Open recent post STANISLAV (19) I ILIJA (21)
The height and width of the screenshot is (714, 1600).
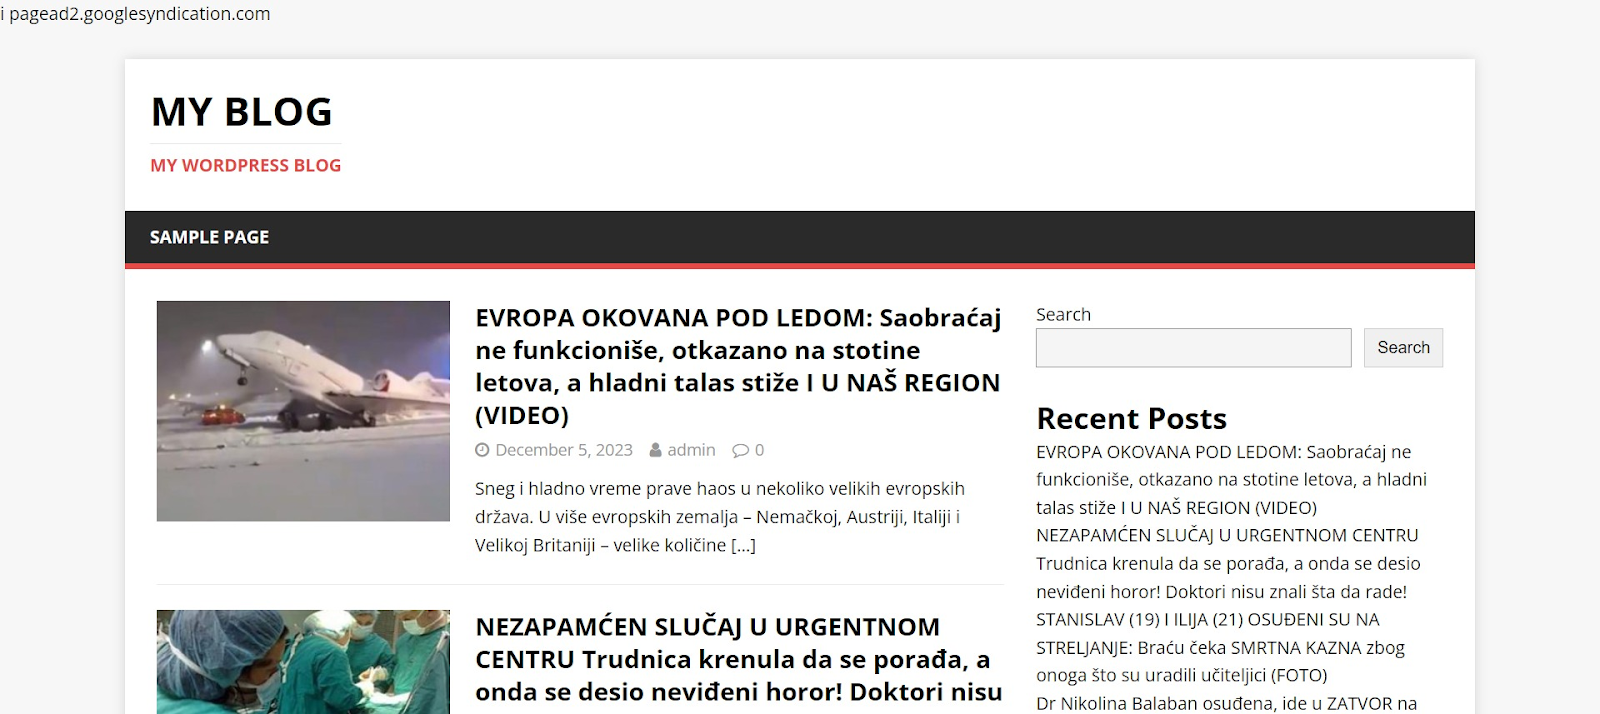(1220, 648)
